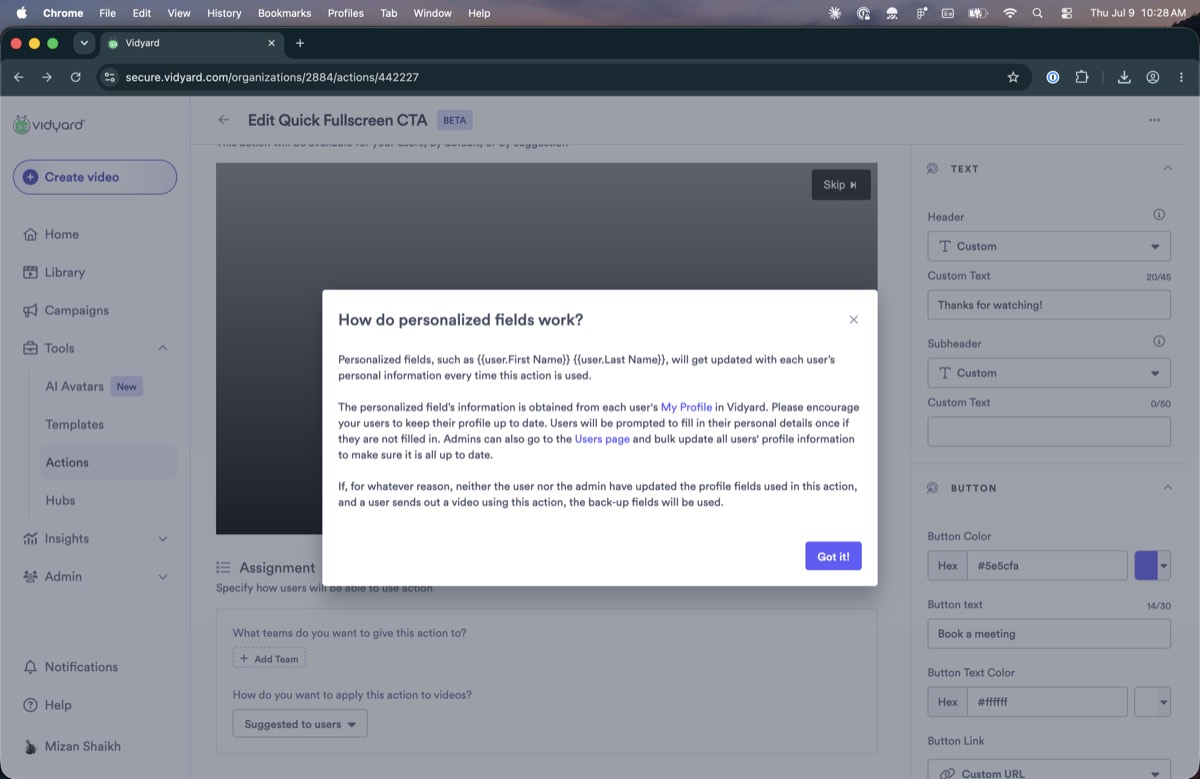Click the Profiles menu in menu bar
This screenshot has width=1200, height=779.
point(346,13)
